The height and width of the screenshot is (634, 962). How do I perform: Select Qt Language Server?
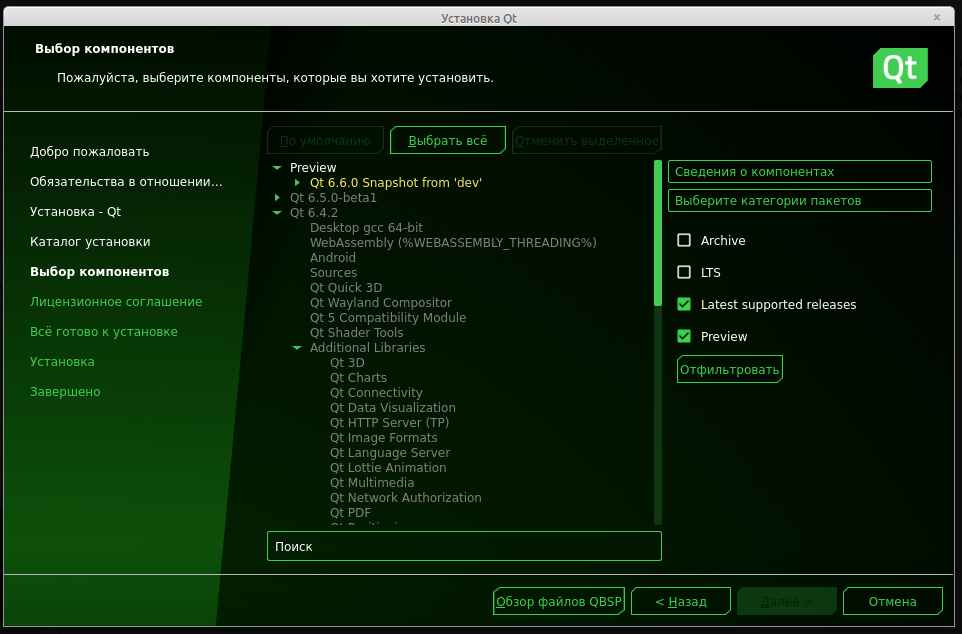[x=390, y=452]
